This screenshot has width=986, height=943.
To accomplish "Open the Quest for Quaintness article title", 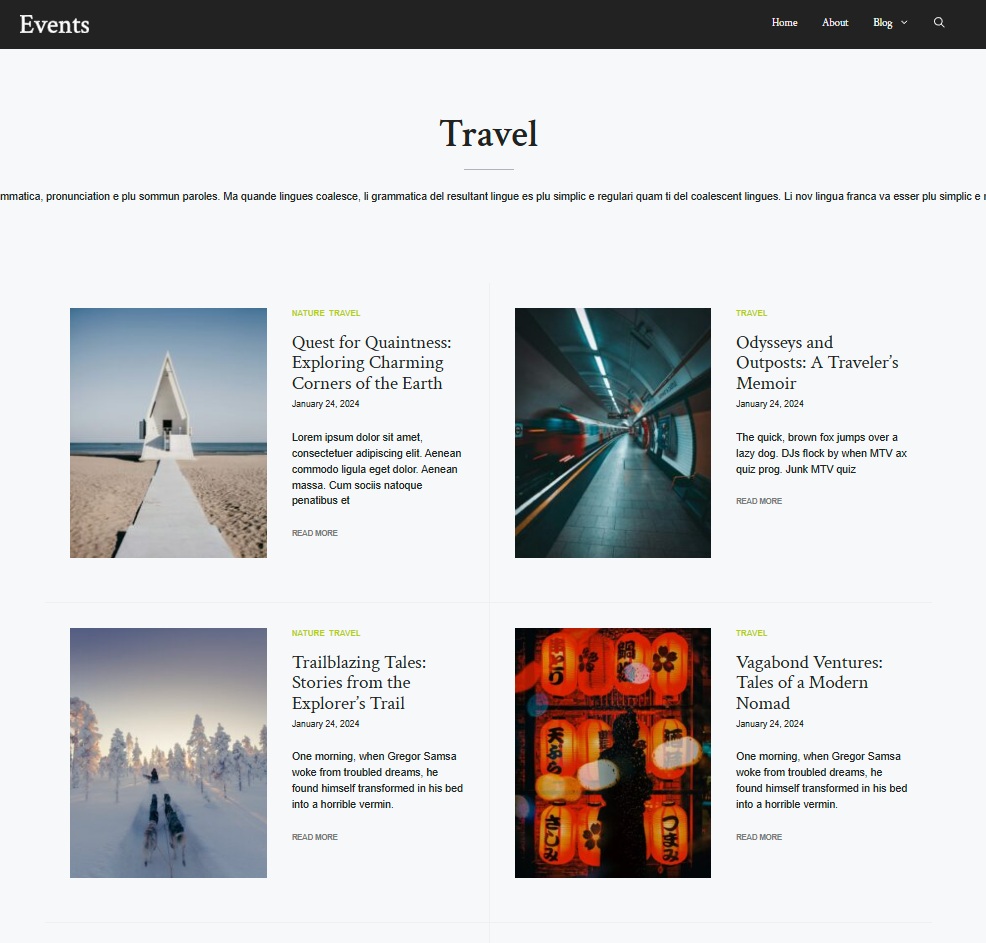I will coord(371,363).
